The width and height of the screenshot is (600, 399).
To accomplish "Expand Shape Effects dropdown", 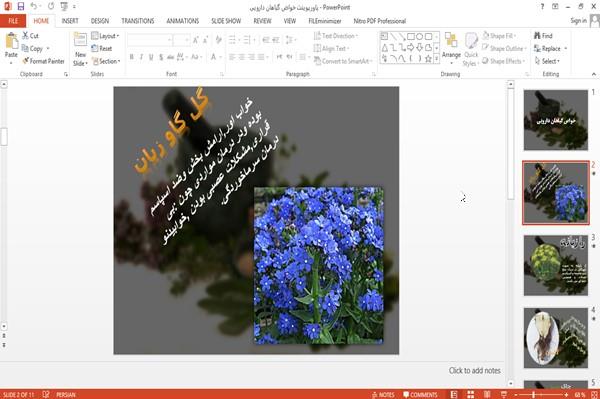I will [504, 61].
